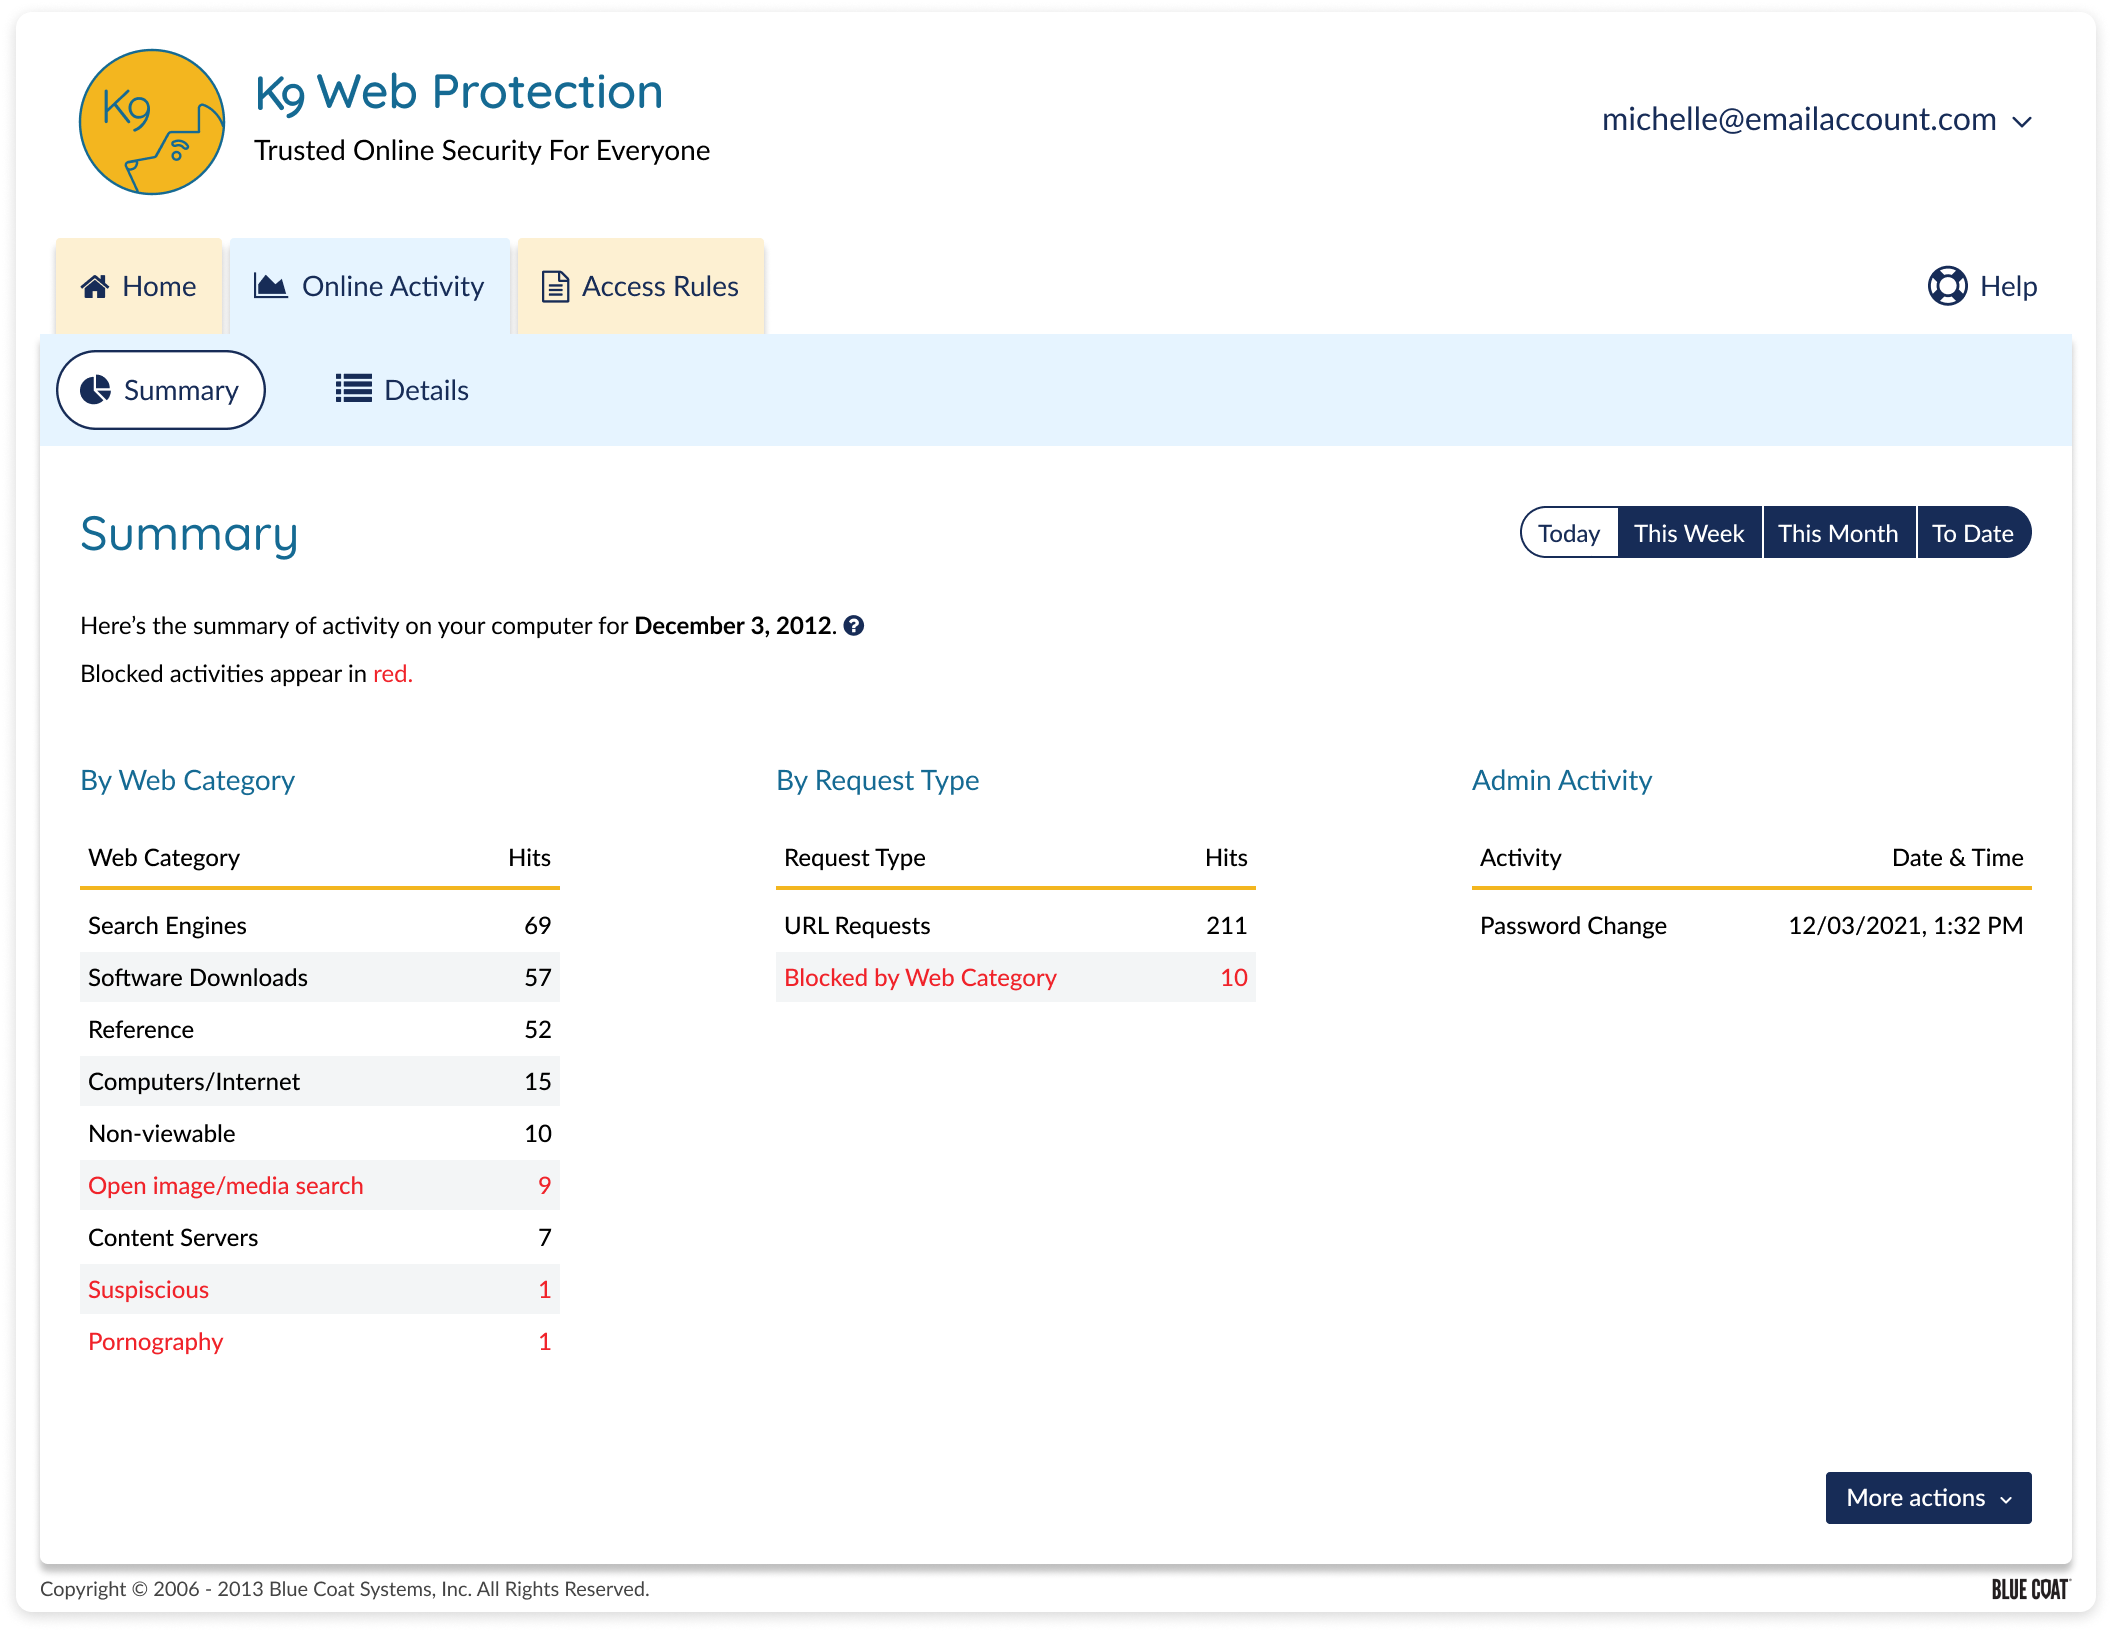Click the chevron beside the email address
2112x1632 pixels.
point(2022,122)
